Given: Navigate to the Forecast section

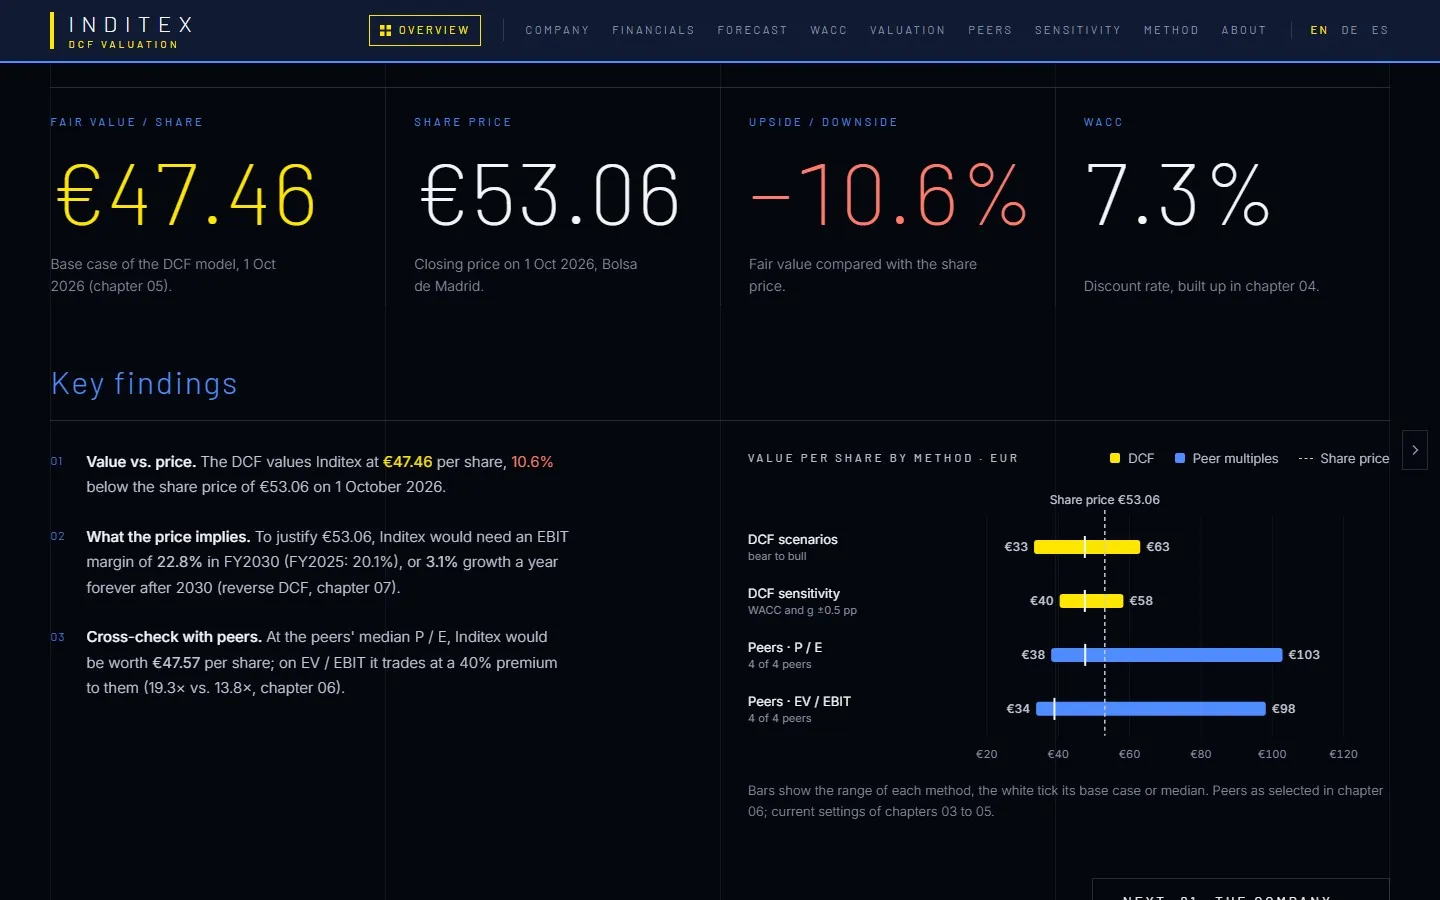Looking at the screenshot, I should coord(752,30).
